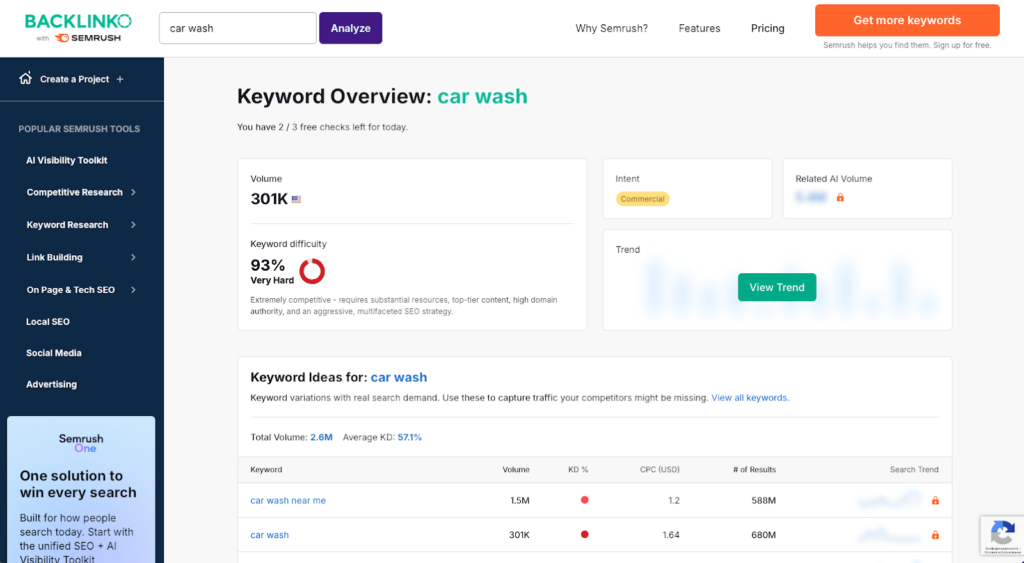Open Social Media in the sidebar

[x=54, y=353]
